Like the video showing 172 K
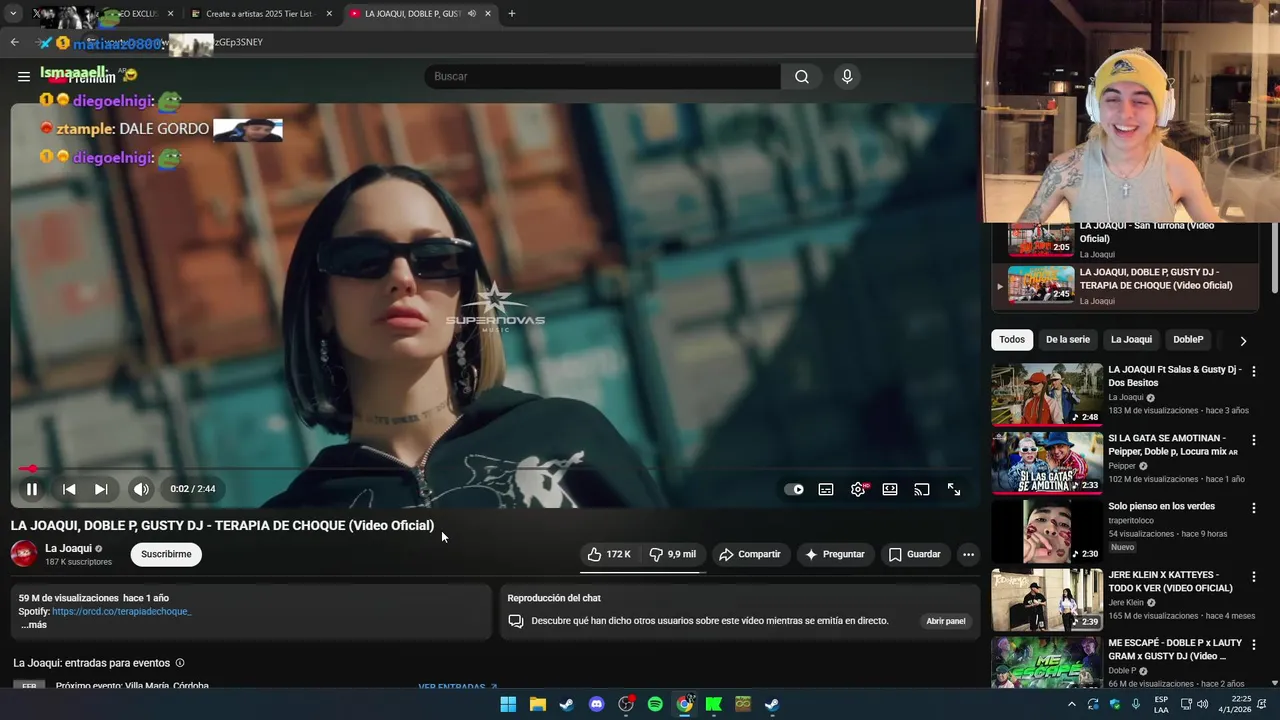Image resolution: width=1280 pixels, height=720 pixels. coord(610,554)
